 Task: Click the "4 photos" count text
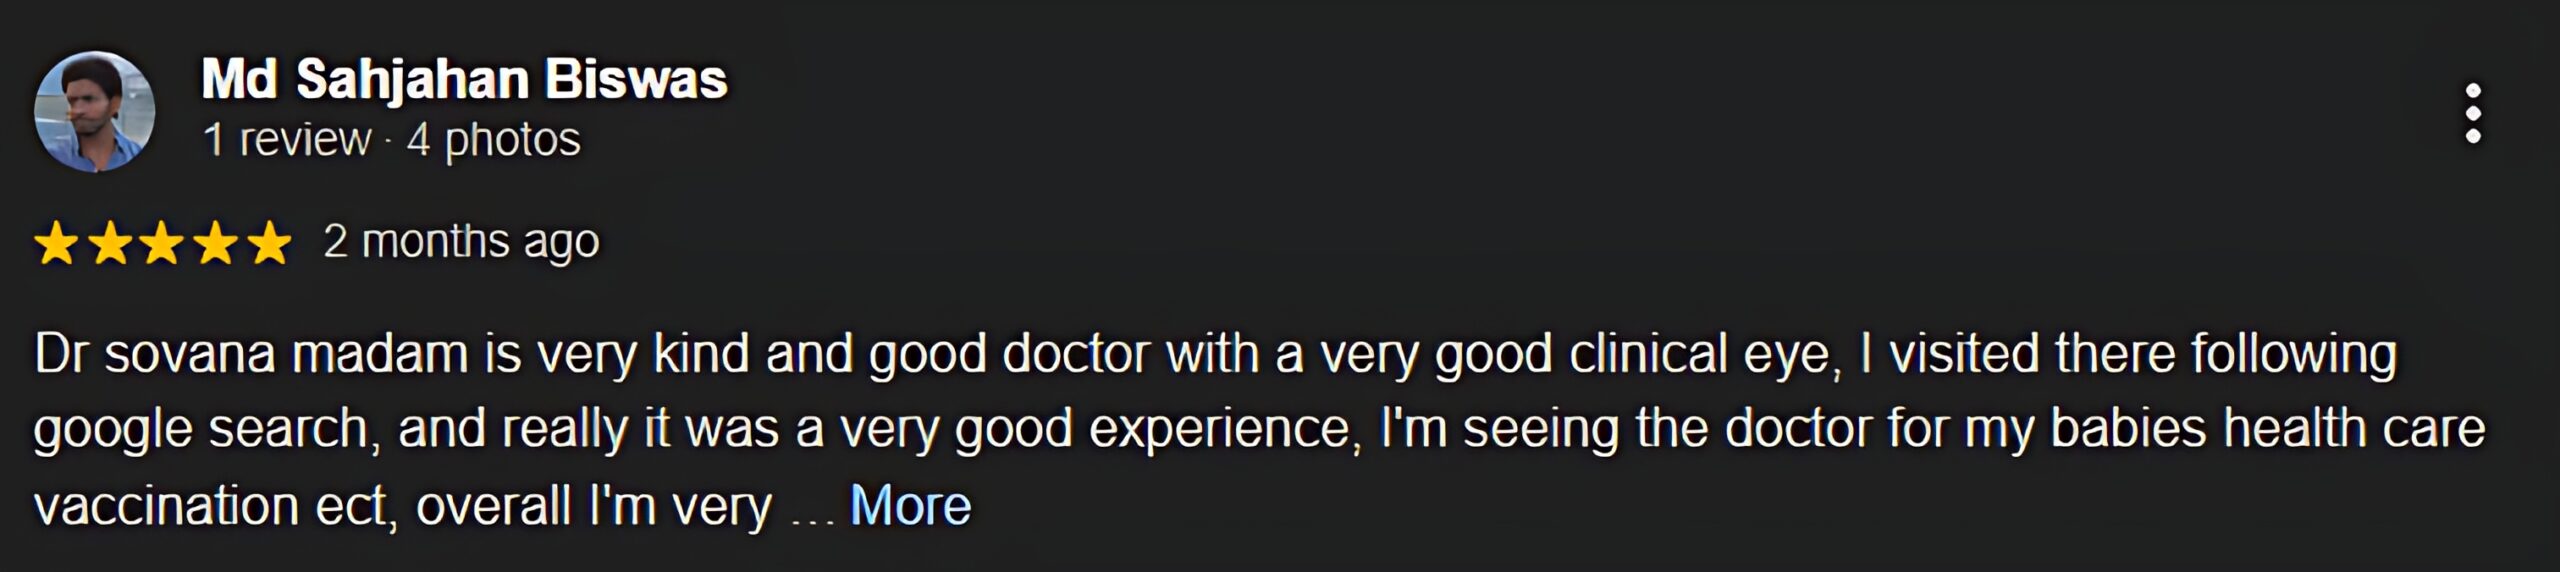(x=493, y=140)
